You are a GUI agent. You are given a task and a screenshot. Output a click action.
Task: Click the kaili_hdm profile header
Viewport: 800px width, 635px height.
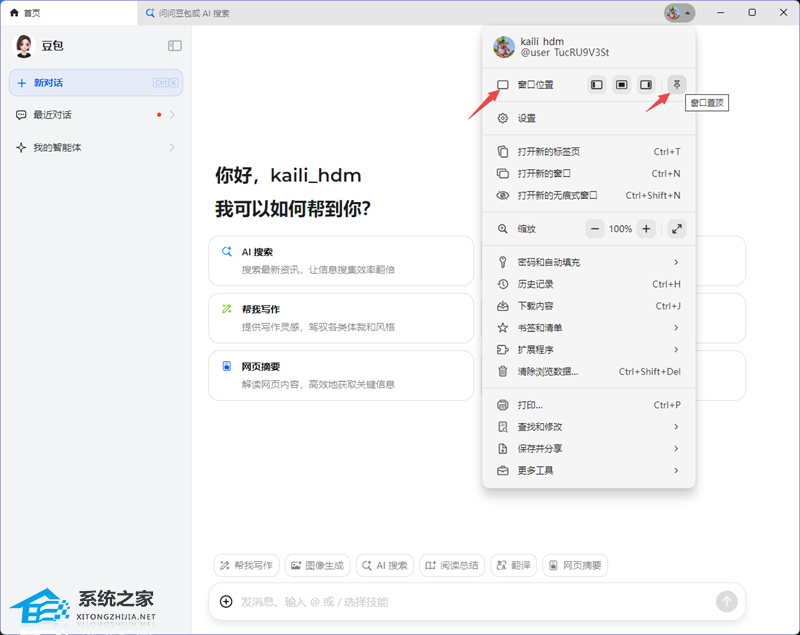tap(589, 47)
